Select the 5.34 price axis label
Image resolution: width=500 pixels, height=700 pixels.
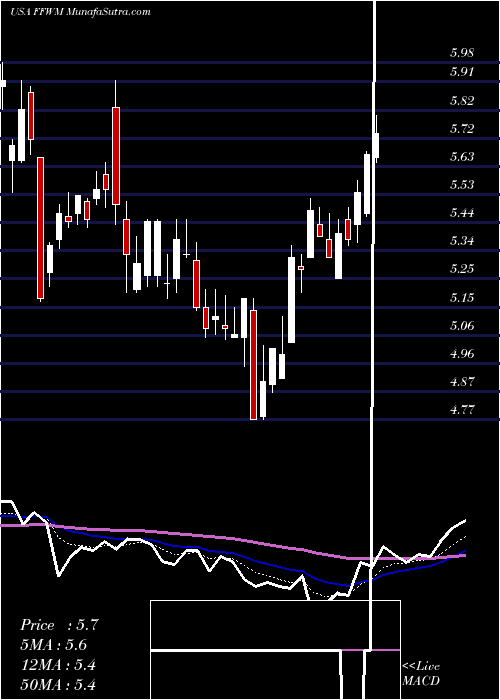click(x=462, y=242)
